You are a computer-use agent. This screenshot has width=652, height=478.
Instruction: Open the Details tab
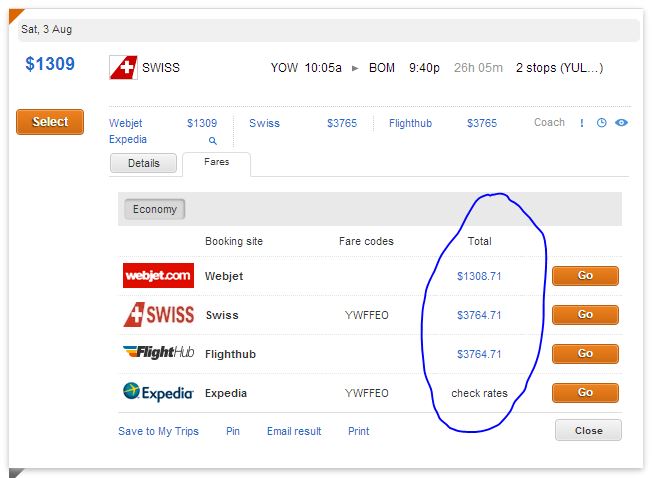(143, 163)
